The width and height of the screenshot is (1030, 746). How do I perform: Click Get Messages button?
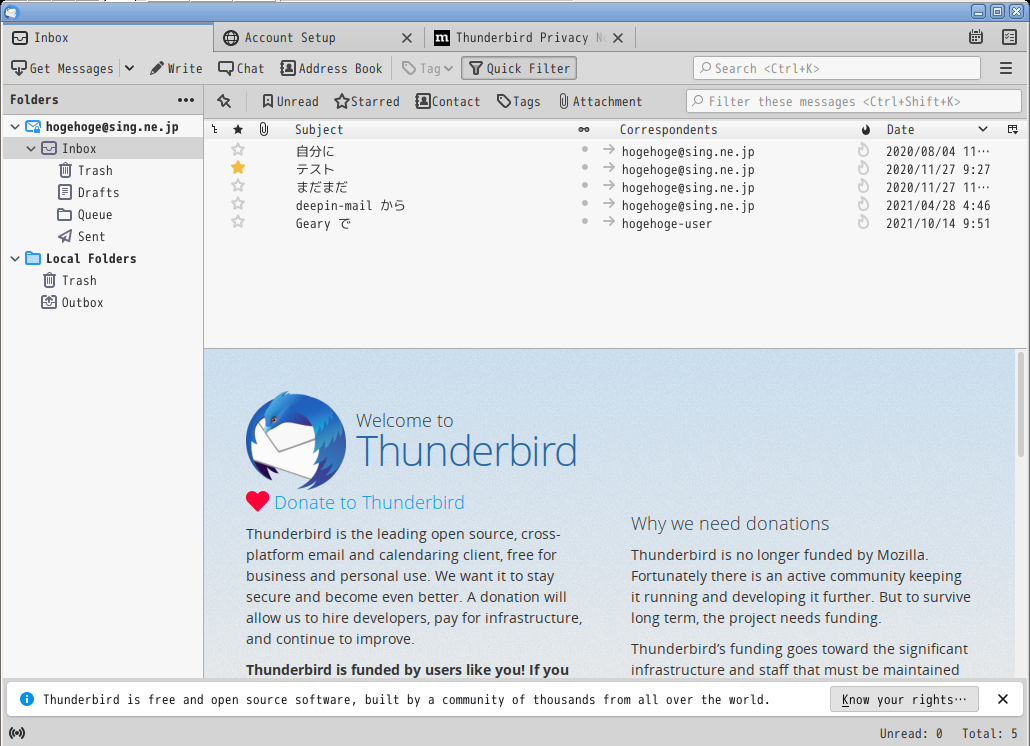pos(62,68)
